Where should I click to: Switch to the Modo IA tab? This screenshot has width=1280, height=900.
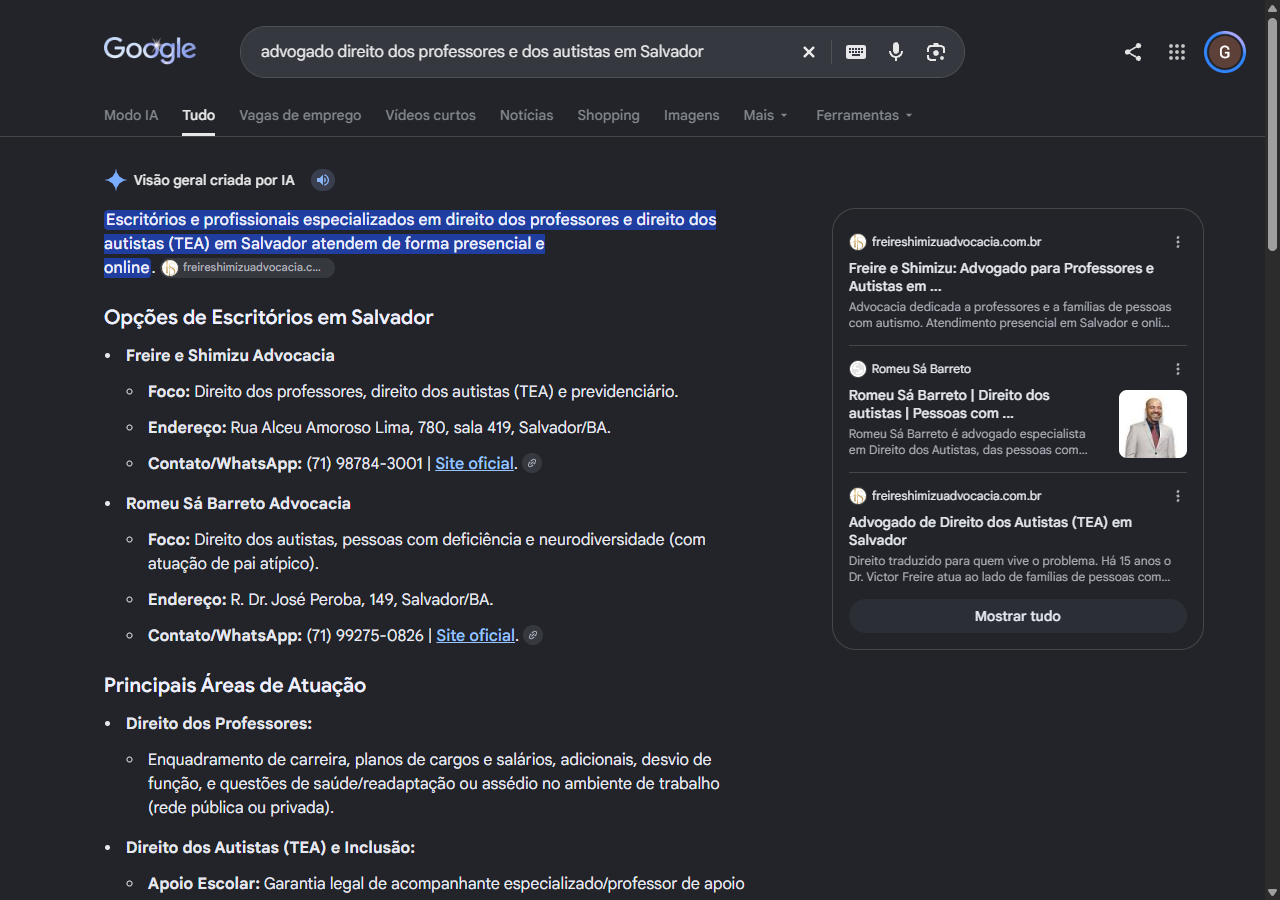[x=131, y=115]
